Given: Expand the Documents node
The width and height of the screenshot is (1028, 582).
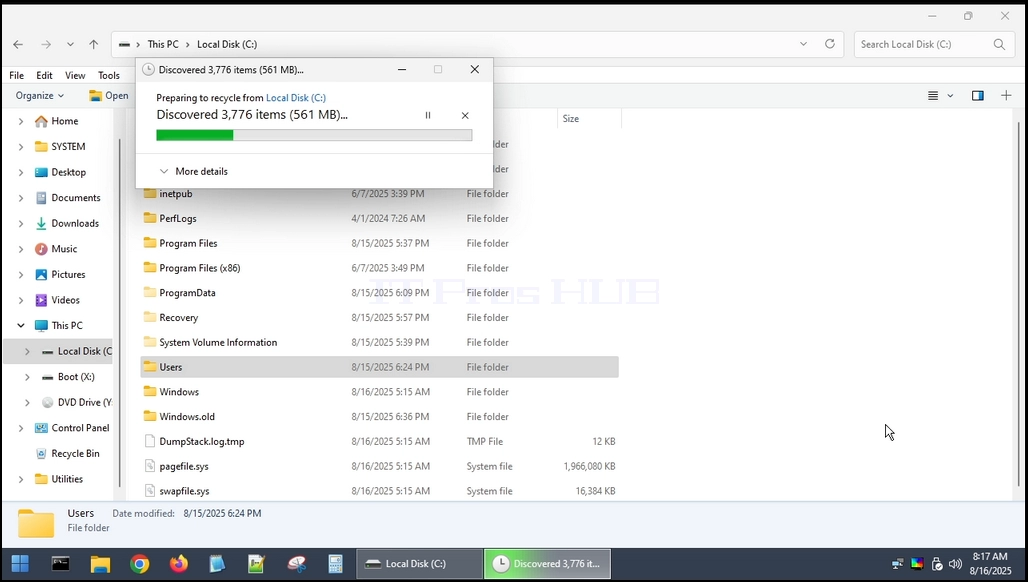Looking at the screenshot, I should 21,198.
